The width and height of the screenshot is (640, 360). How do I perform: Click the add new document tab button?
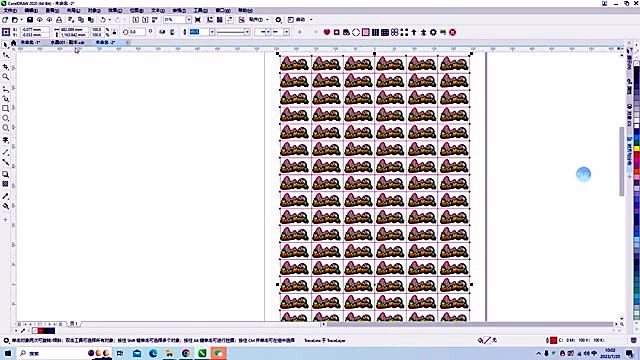click(128, 42)
